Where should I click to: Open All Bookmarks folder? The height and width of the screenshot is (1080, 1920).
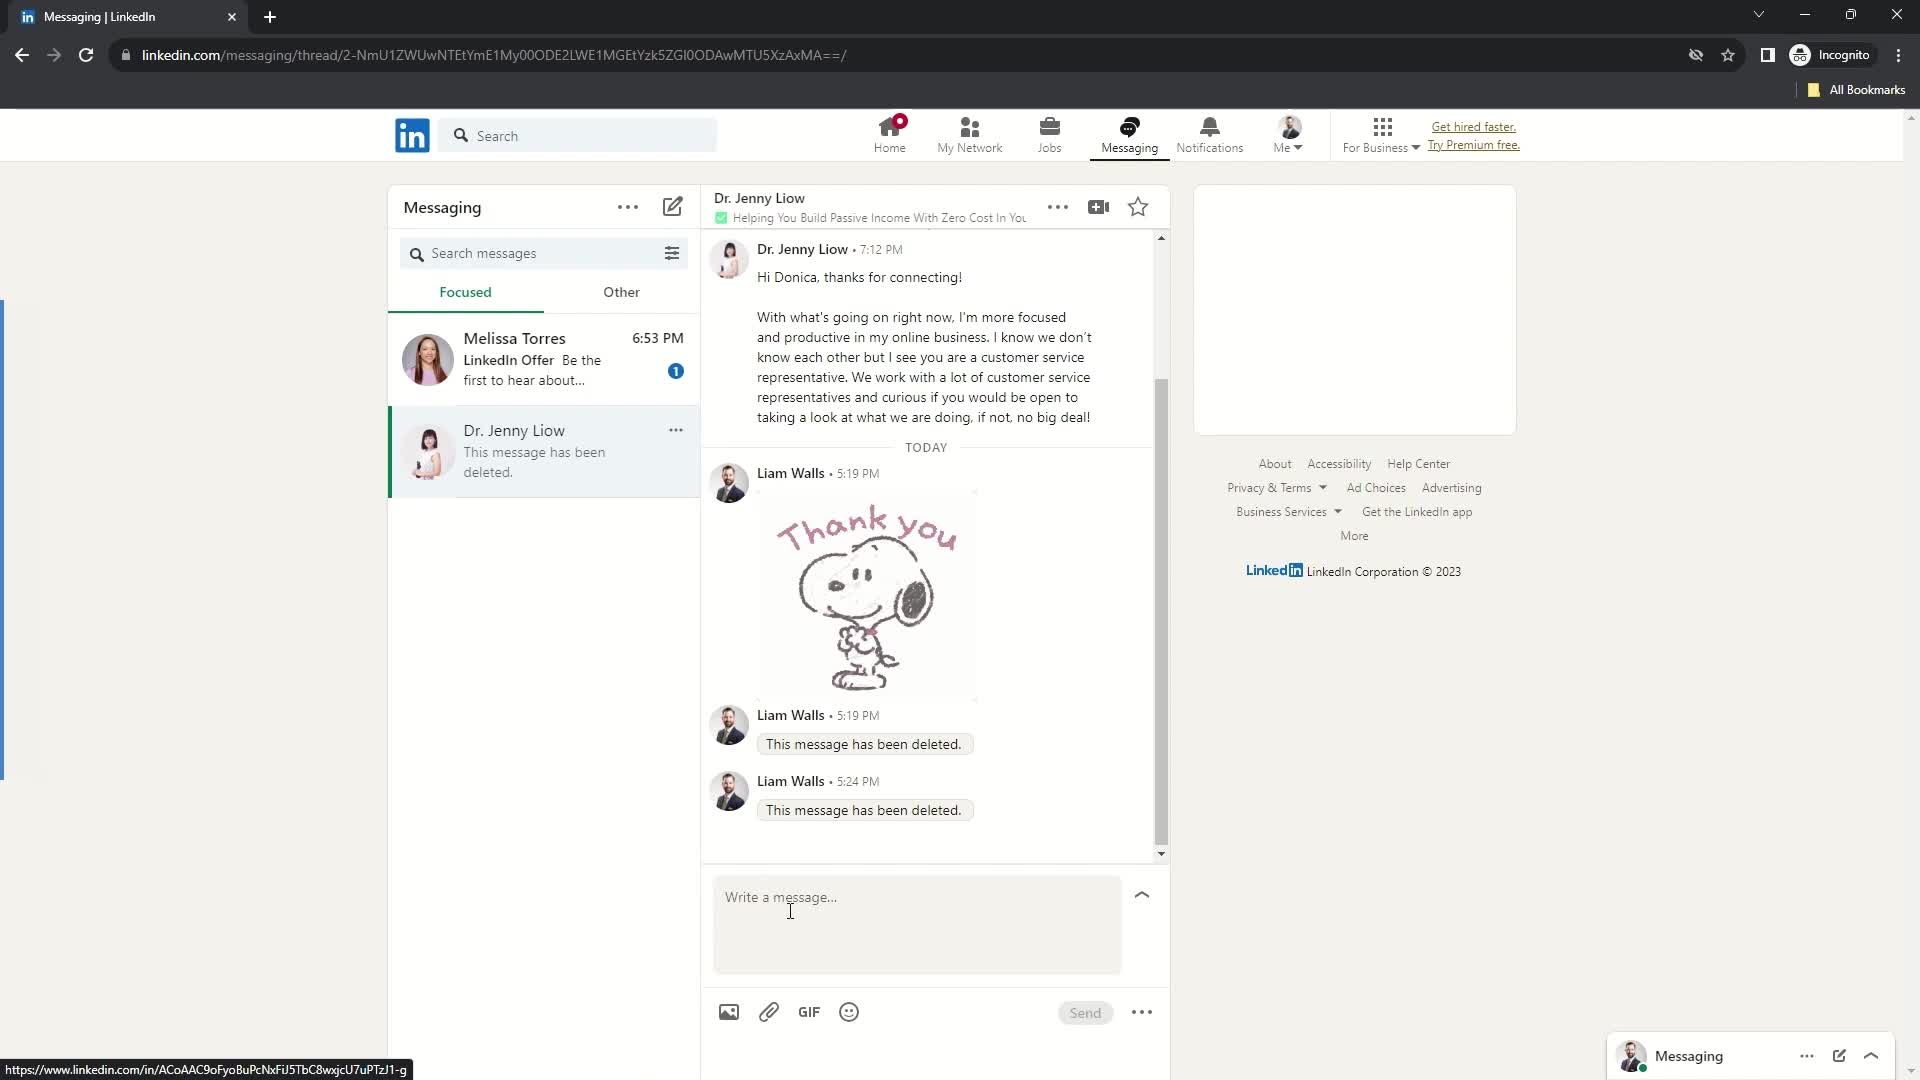pos(1856,90)
